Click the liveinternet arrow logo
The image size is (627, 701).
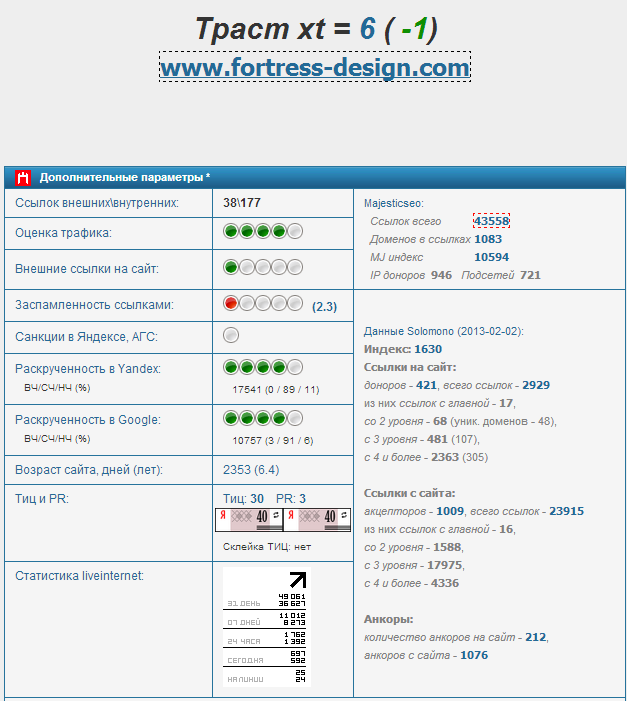(298, 579)
